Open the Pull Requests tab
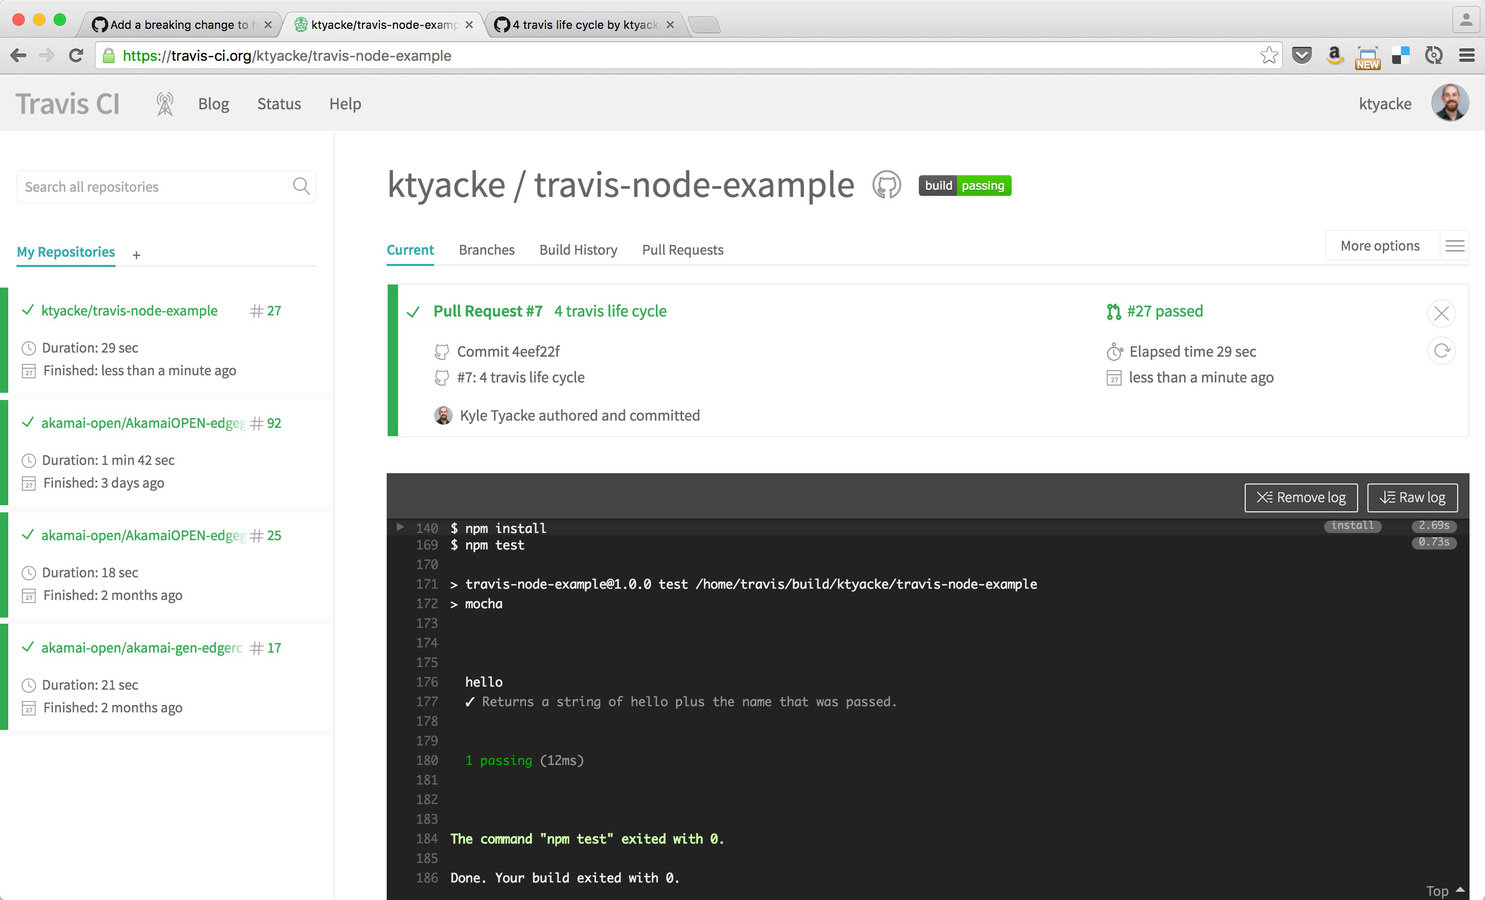 point(683,250)
